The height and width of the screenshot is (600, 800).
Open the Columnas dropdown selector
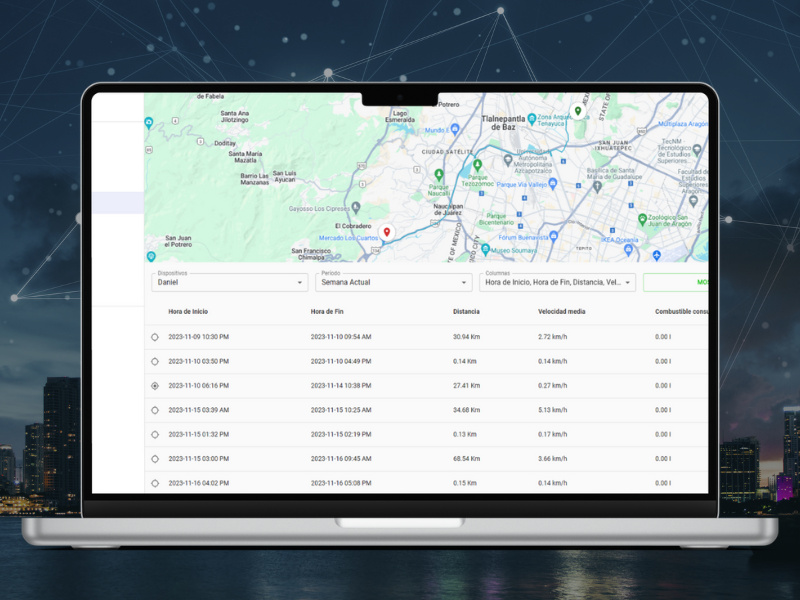(557, 282)
